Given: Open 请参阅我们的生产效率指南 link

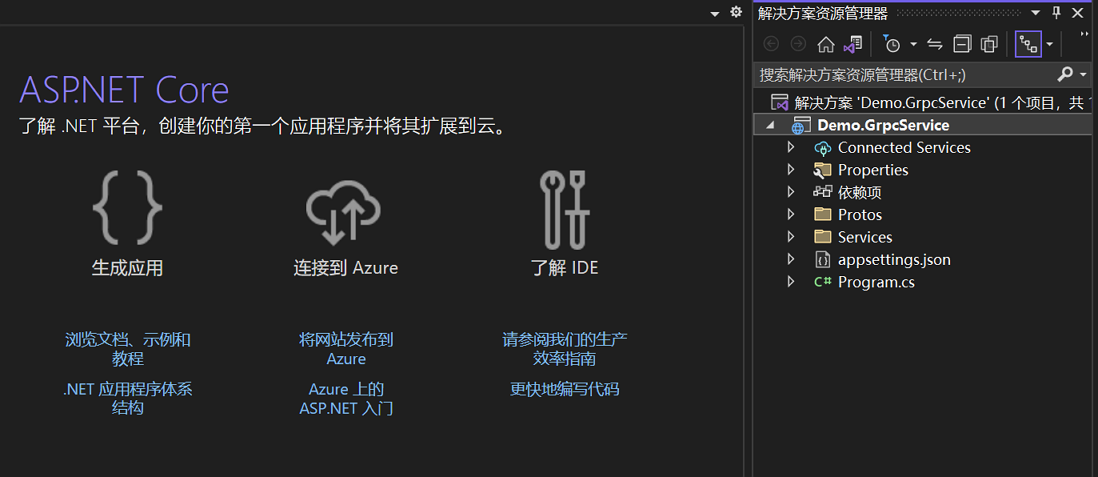Looking at the screenshot, I should [x=564, y=350].
